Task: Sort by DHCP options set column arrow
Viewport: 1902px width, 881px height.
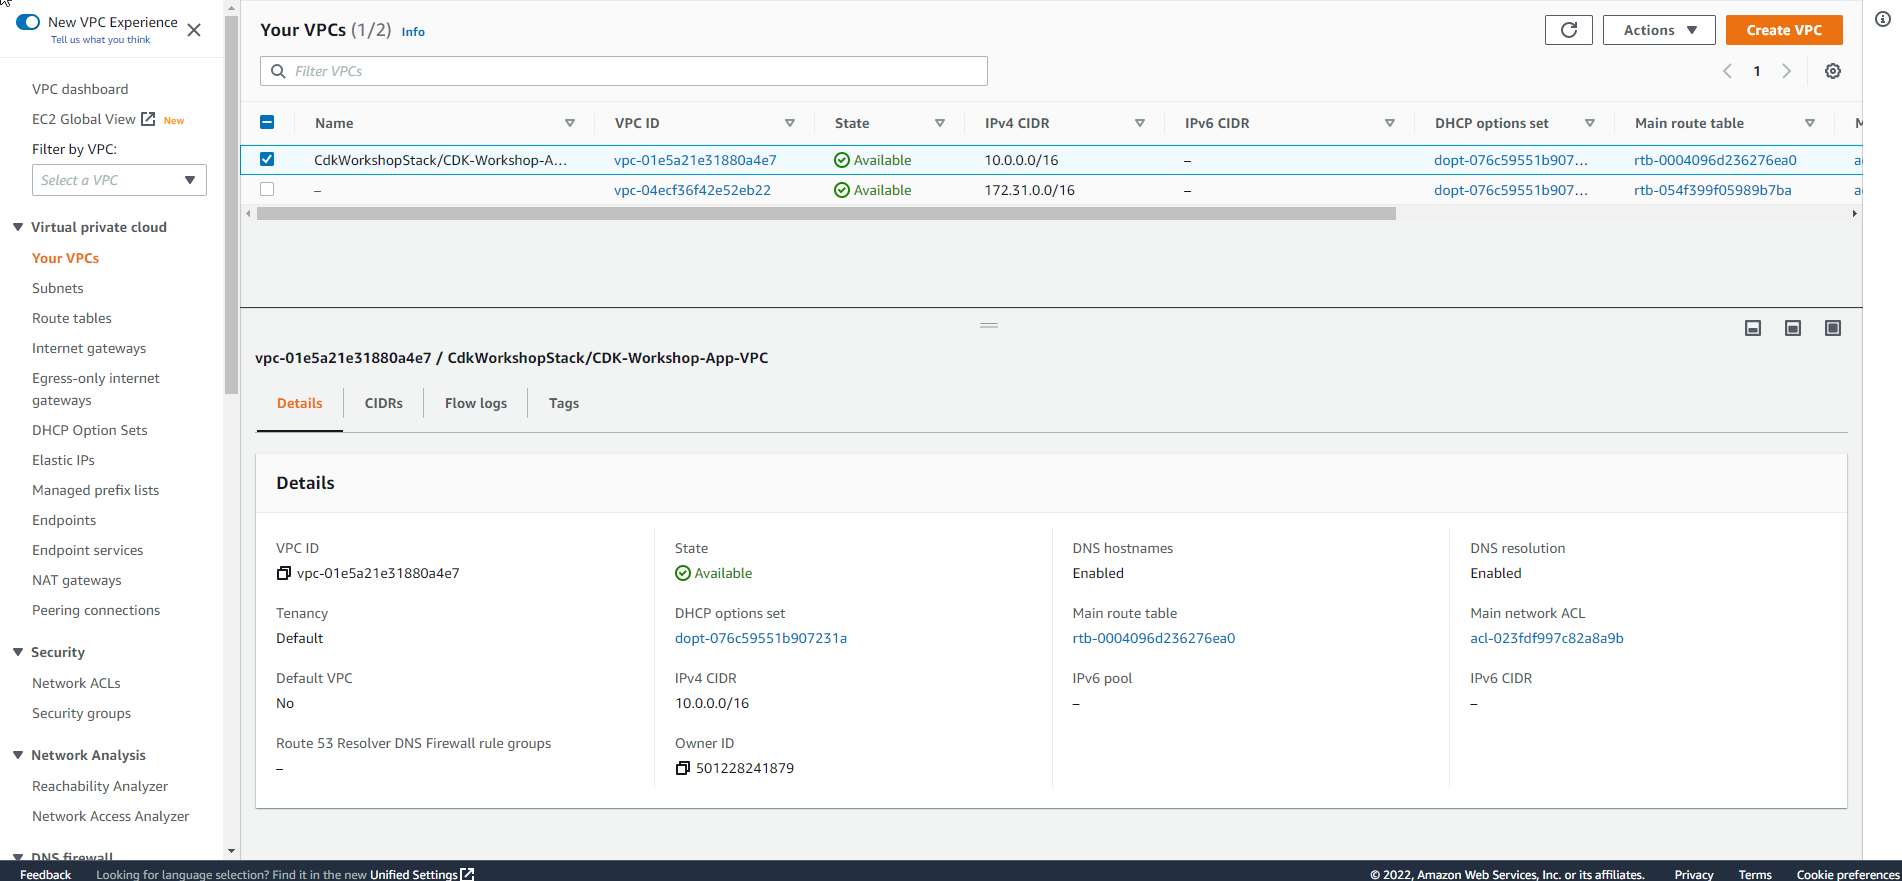Action: coord(1590,123)
